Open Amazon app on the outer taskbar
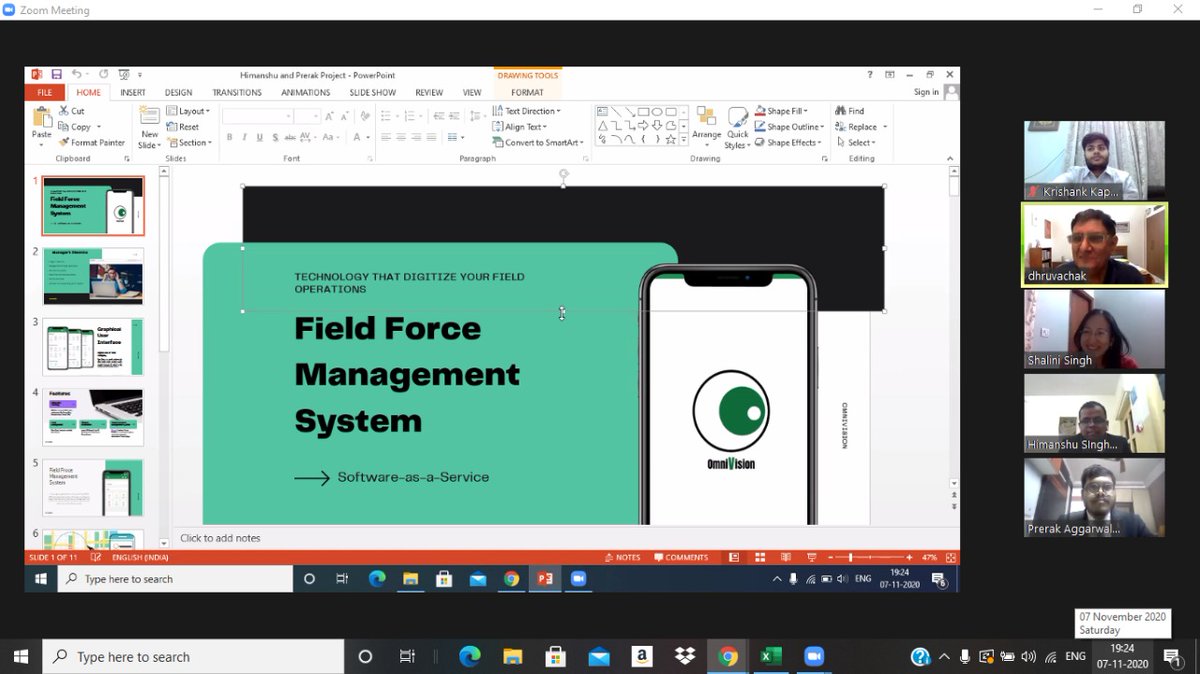Image resolution: width=1200 pixels, height=674 pixels. pyautogui.click(x=642, y=657)
